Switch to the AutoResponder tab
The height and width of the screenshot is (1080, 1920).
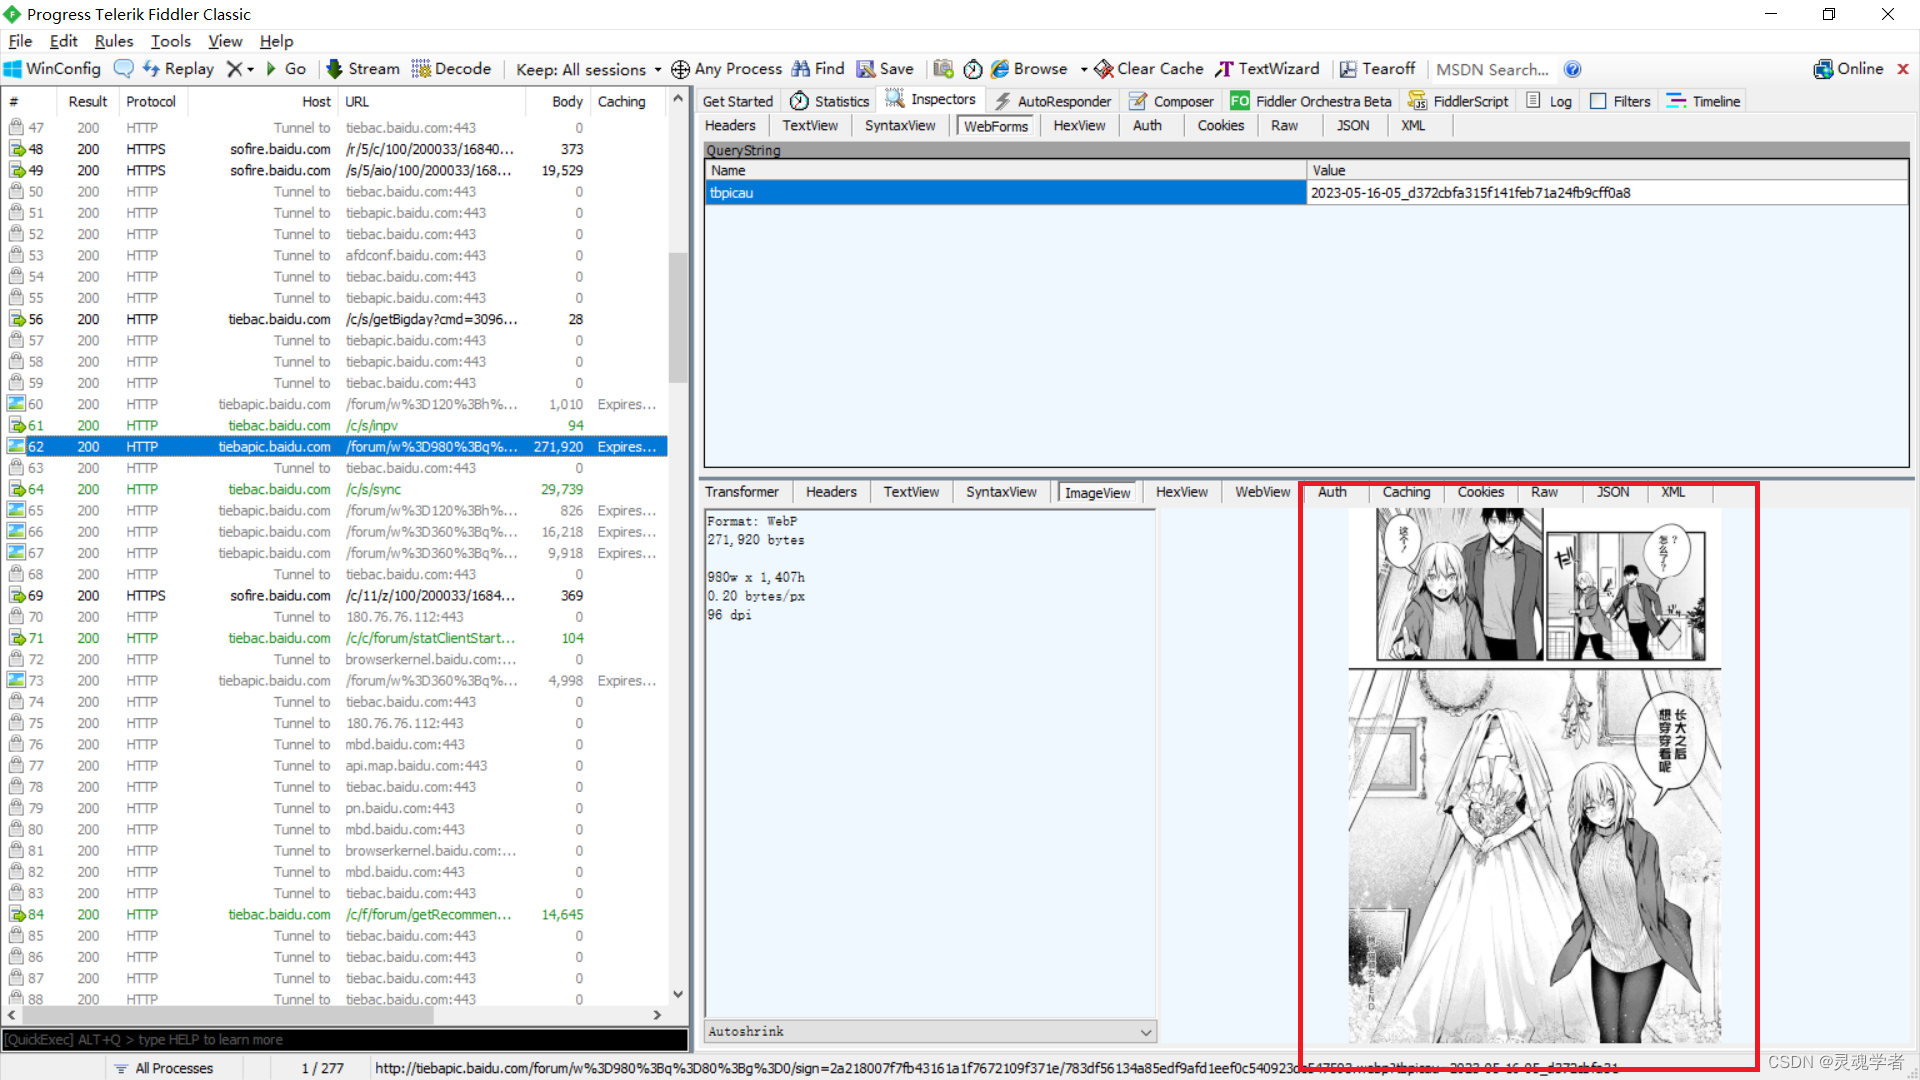[x=1053, y=101]
